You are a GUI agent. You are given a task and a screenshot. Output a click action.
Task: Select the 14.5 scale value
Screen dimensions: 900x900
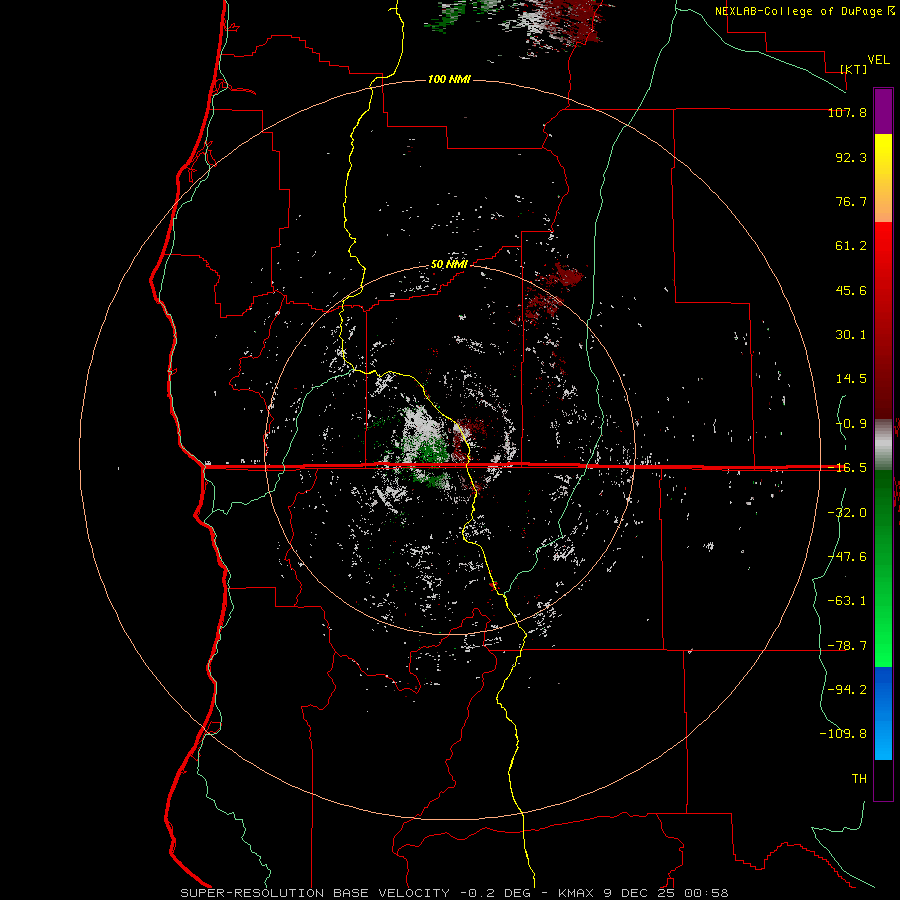click(851, 379)
